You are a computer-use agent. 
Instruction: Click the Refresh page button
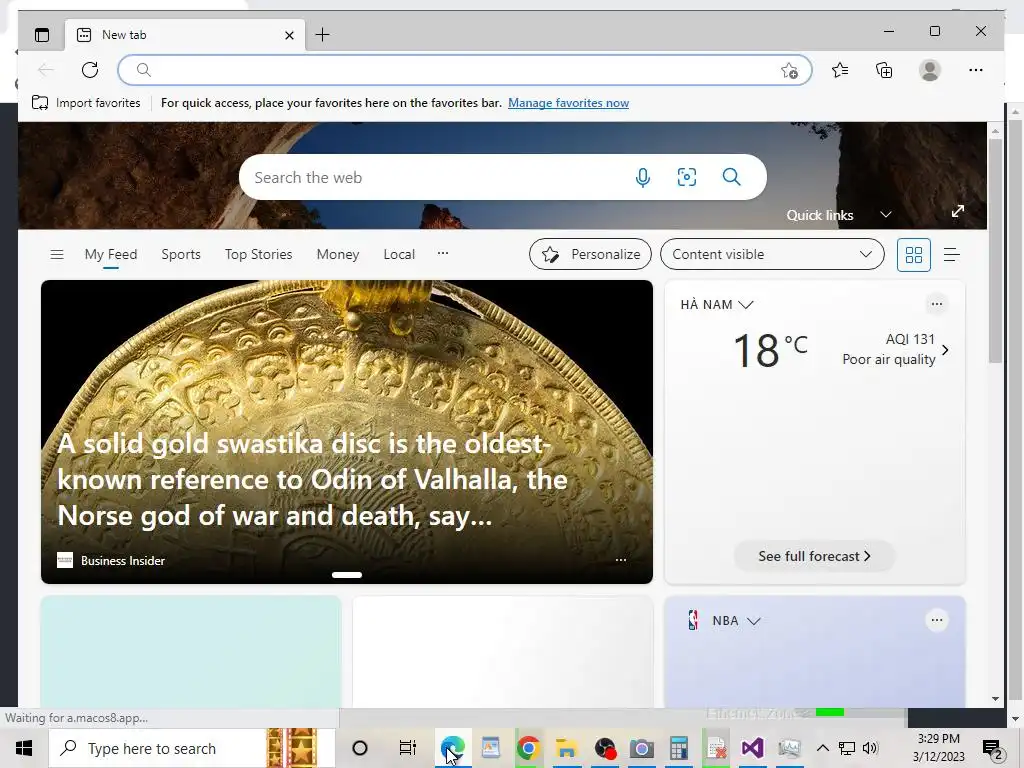tap(90, 70)
